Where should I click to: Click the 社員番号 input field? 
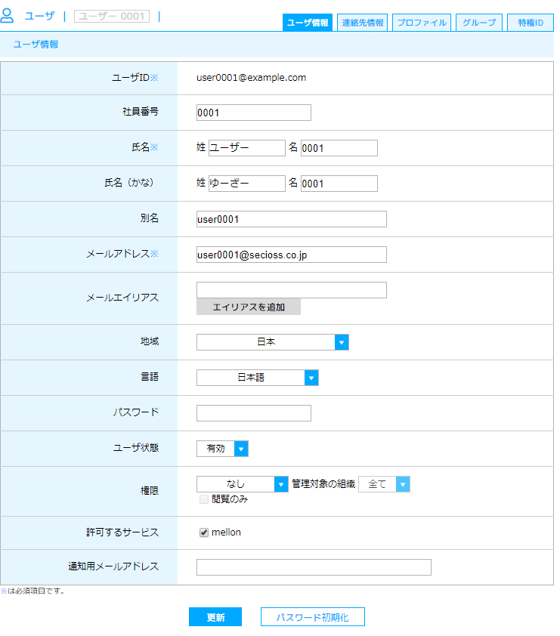tap(254, 112)
